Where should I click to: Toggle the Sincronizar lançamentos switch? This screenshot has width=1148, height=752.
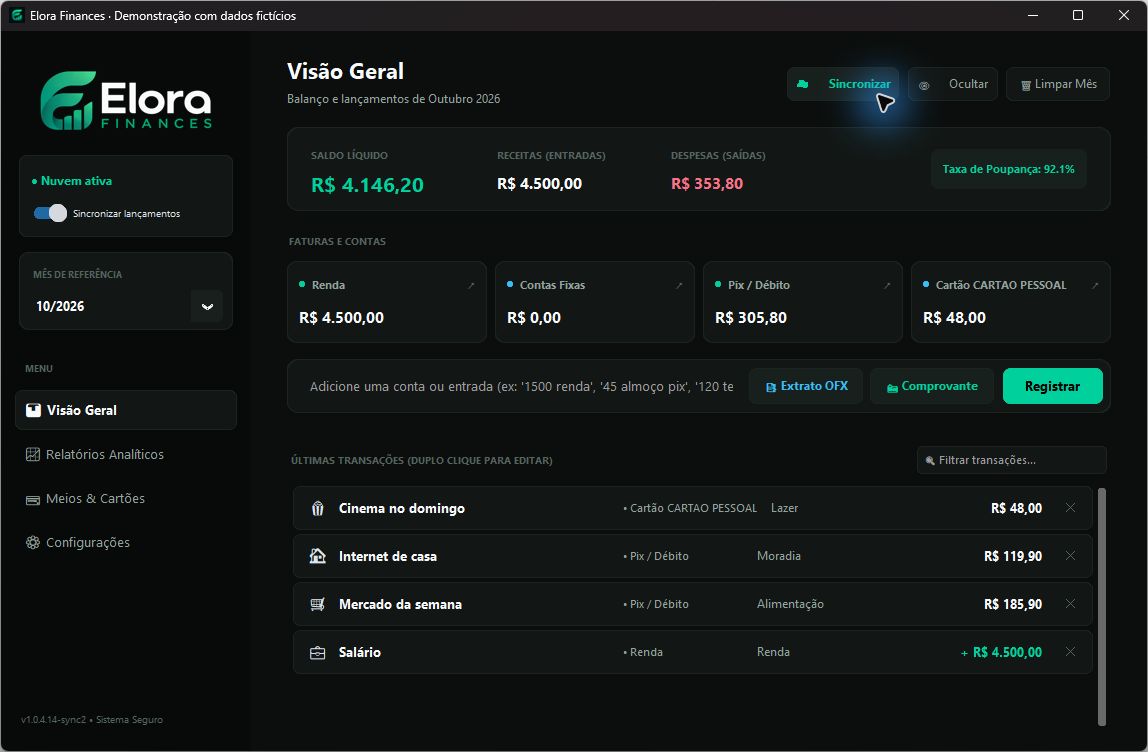point(50,213)
